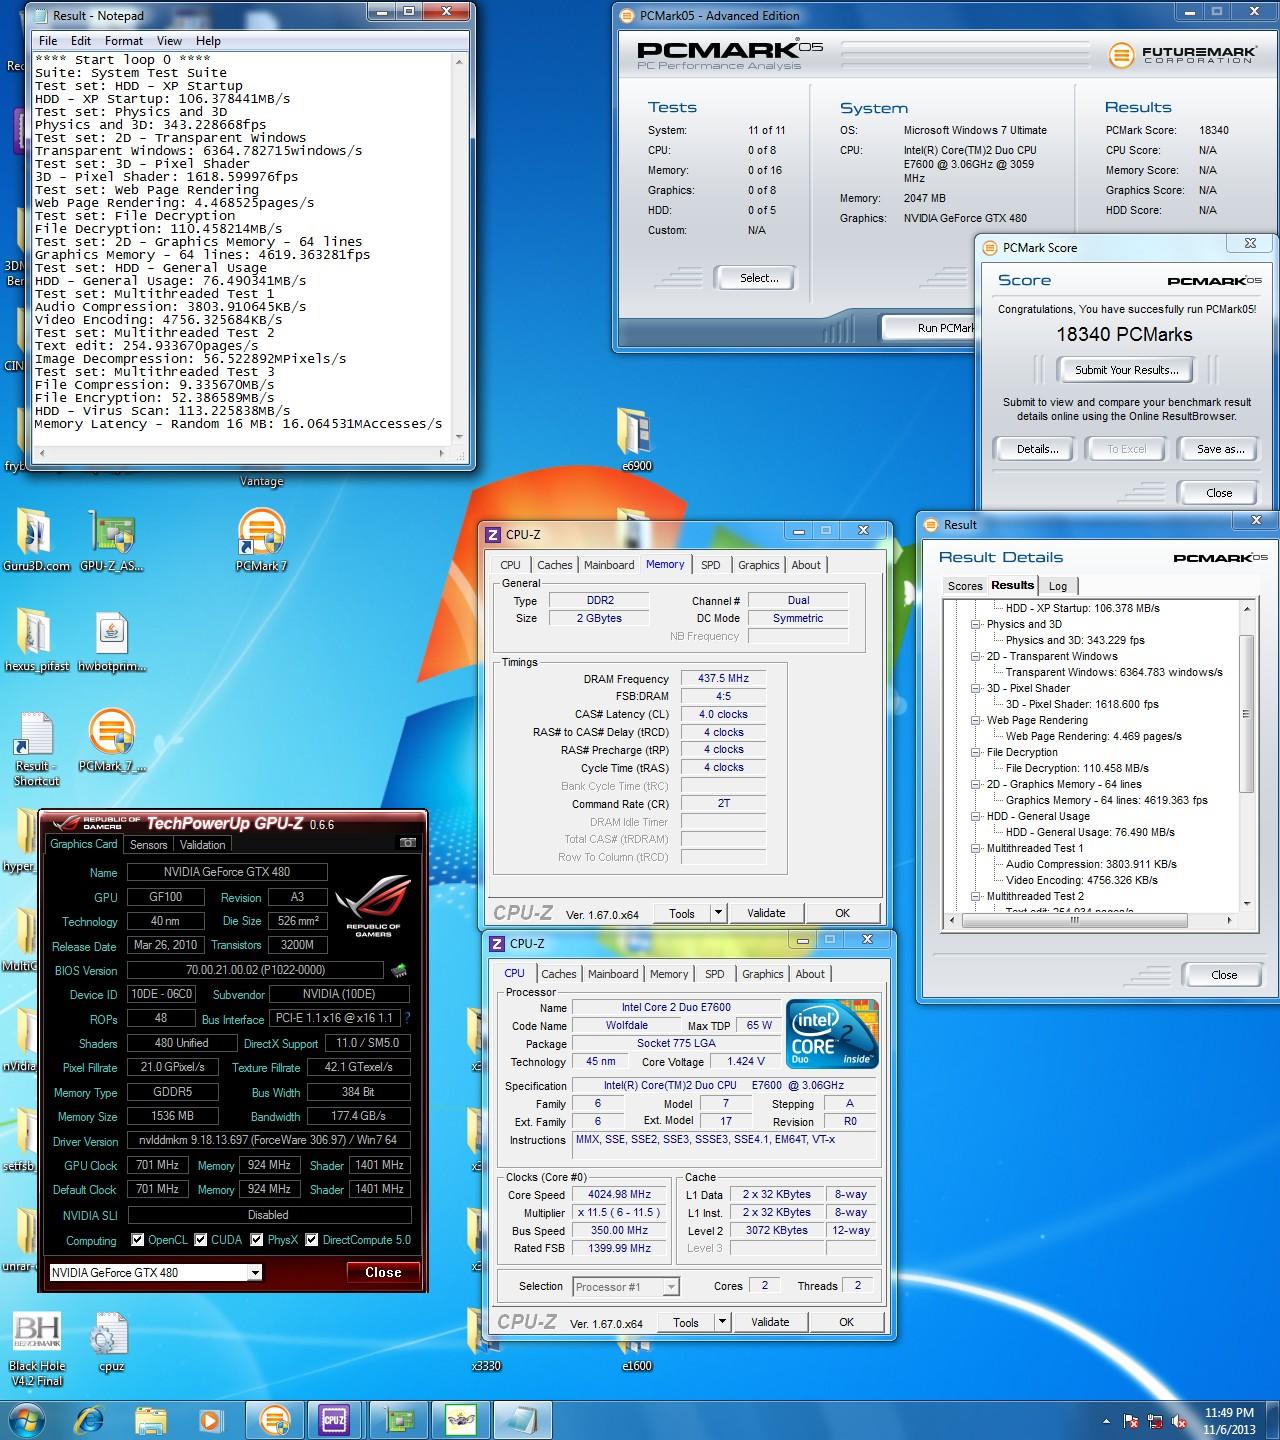Select the PCMark_7_... installer icon on desktop
The height and width of the screenshot is (1440, 1280).
coord(112,740)
